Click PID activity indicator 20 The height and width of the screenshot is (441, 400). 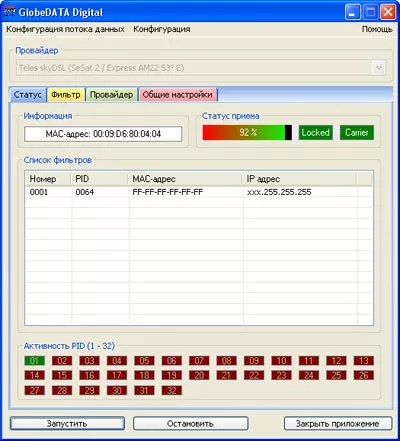[199, 375]
